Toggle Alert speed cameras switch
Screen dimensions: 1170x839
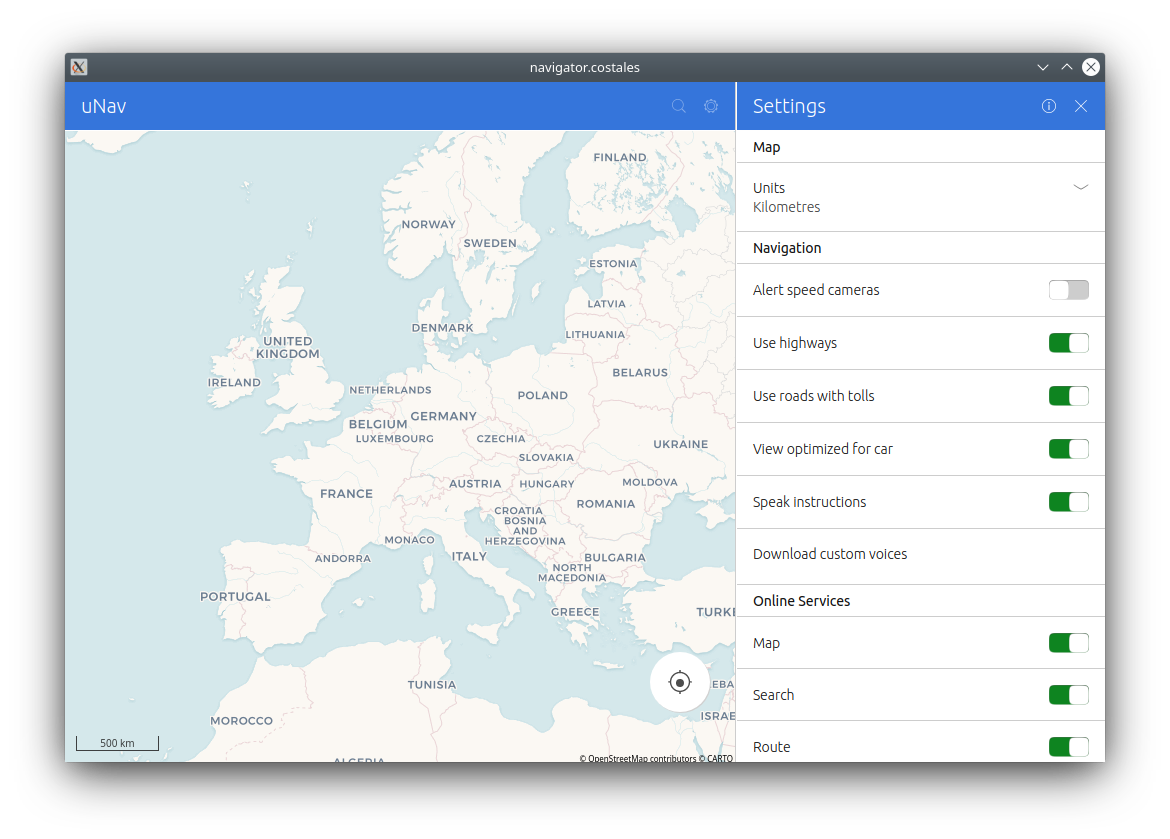[1069, 290]
